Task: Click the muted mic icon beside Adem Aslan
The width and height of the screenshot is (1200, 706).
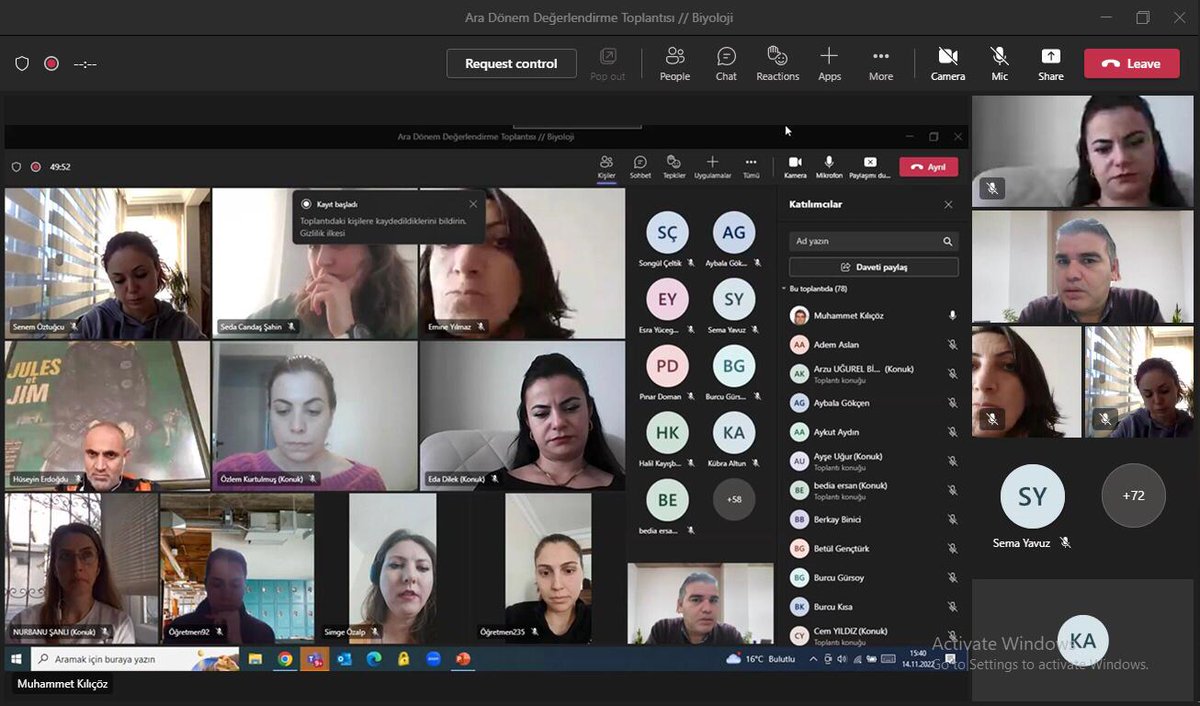Action: pos(952,345)
